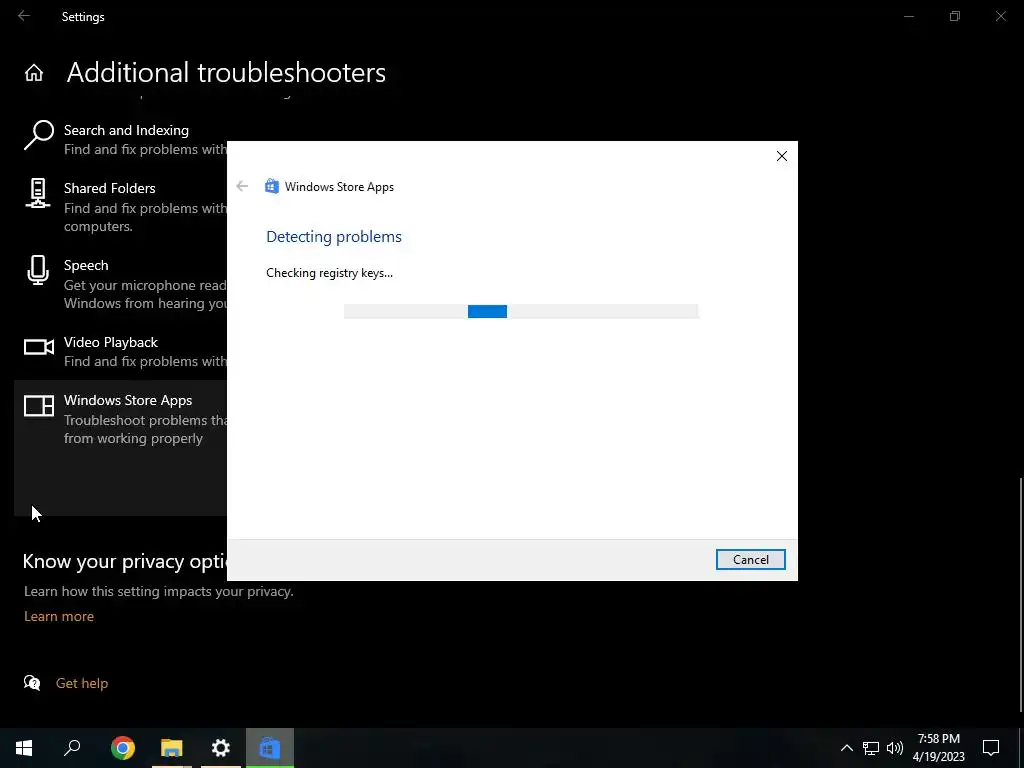Viewport: 1024px width, 768px height.
Task: Click the Checking registry keys status text
Action: [329, 273]
